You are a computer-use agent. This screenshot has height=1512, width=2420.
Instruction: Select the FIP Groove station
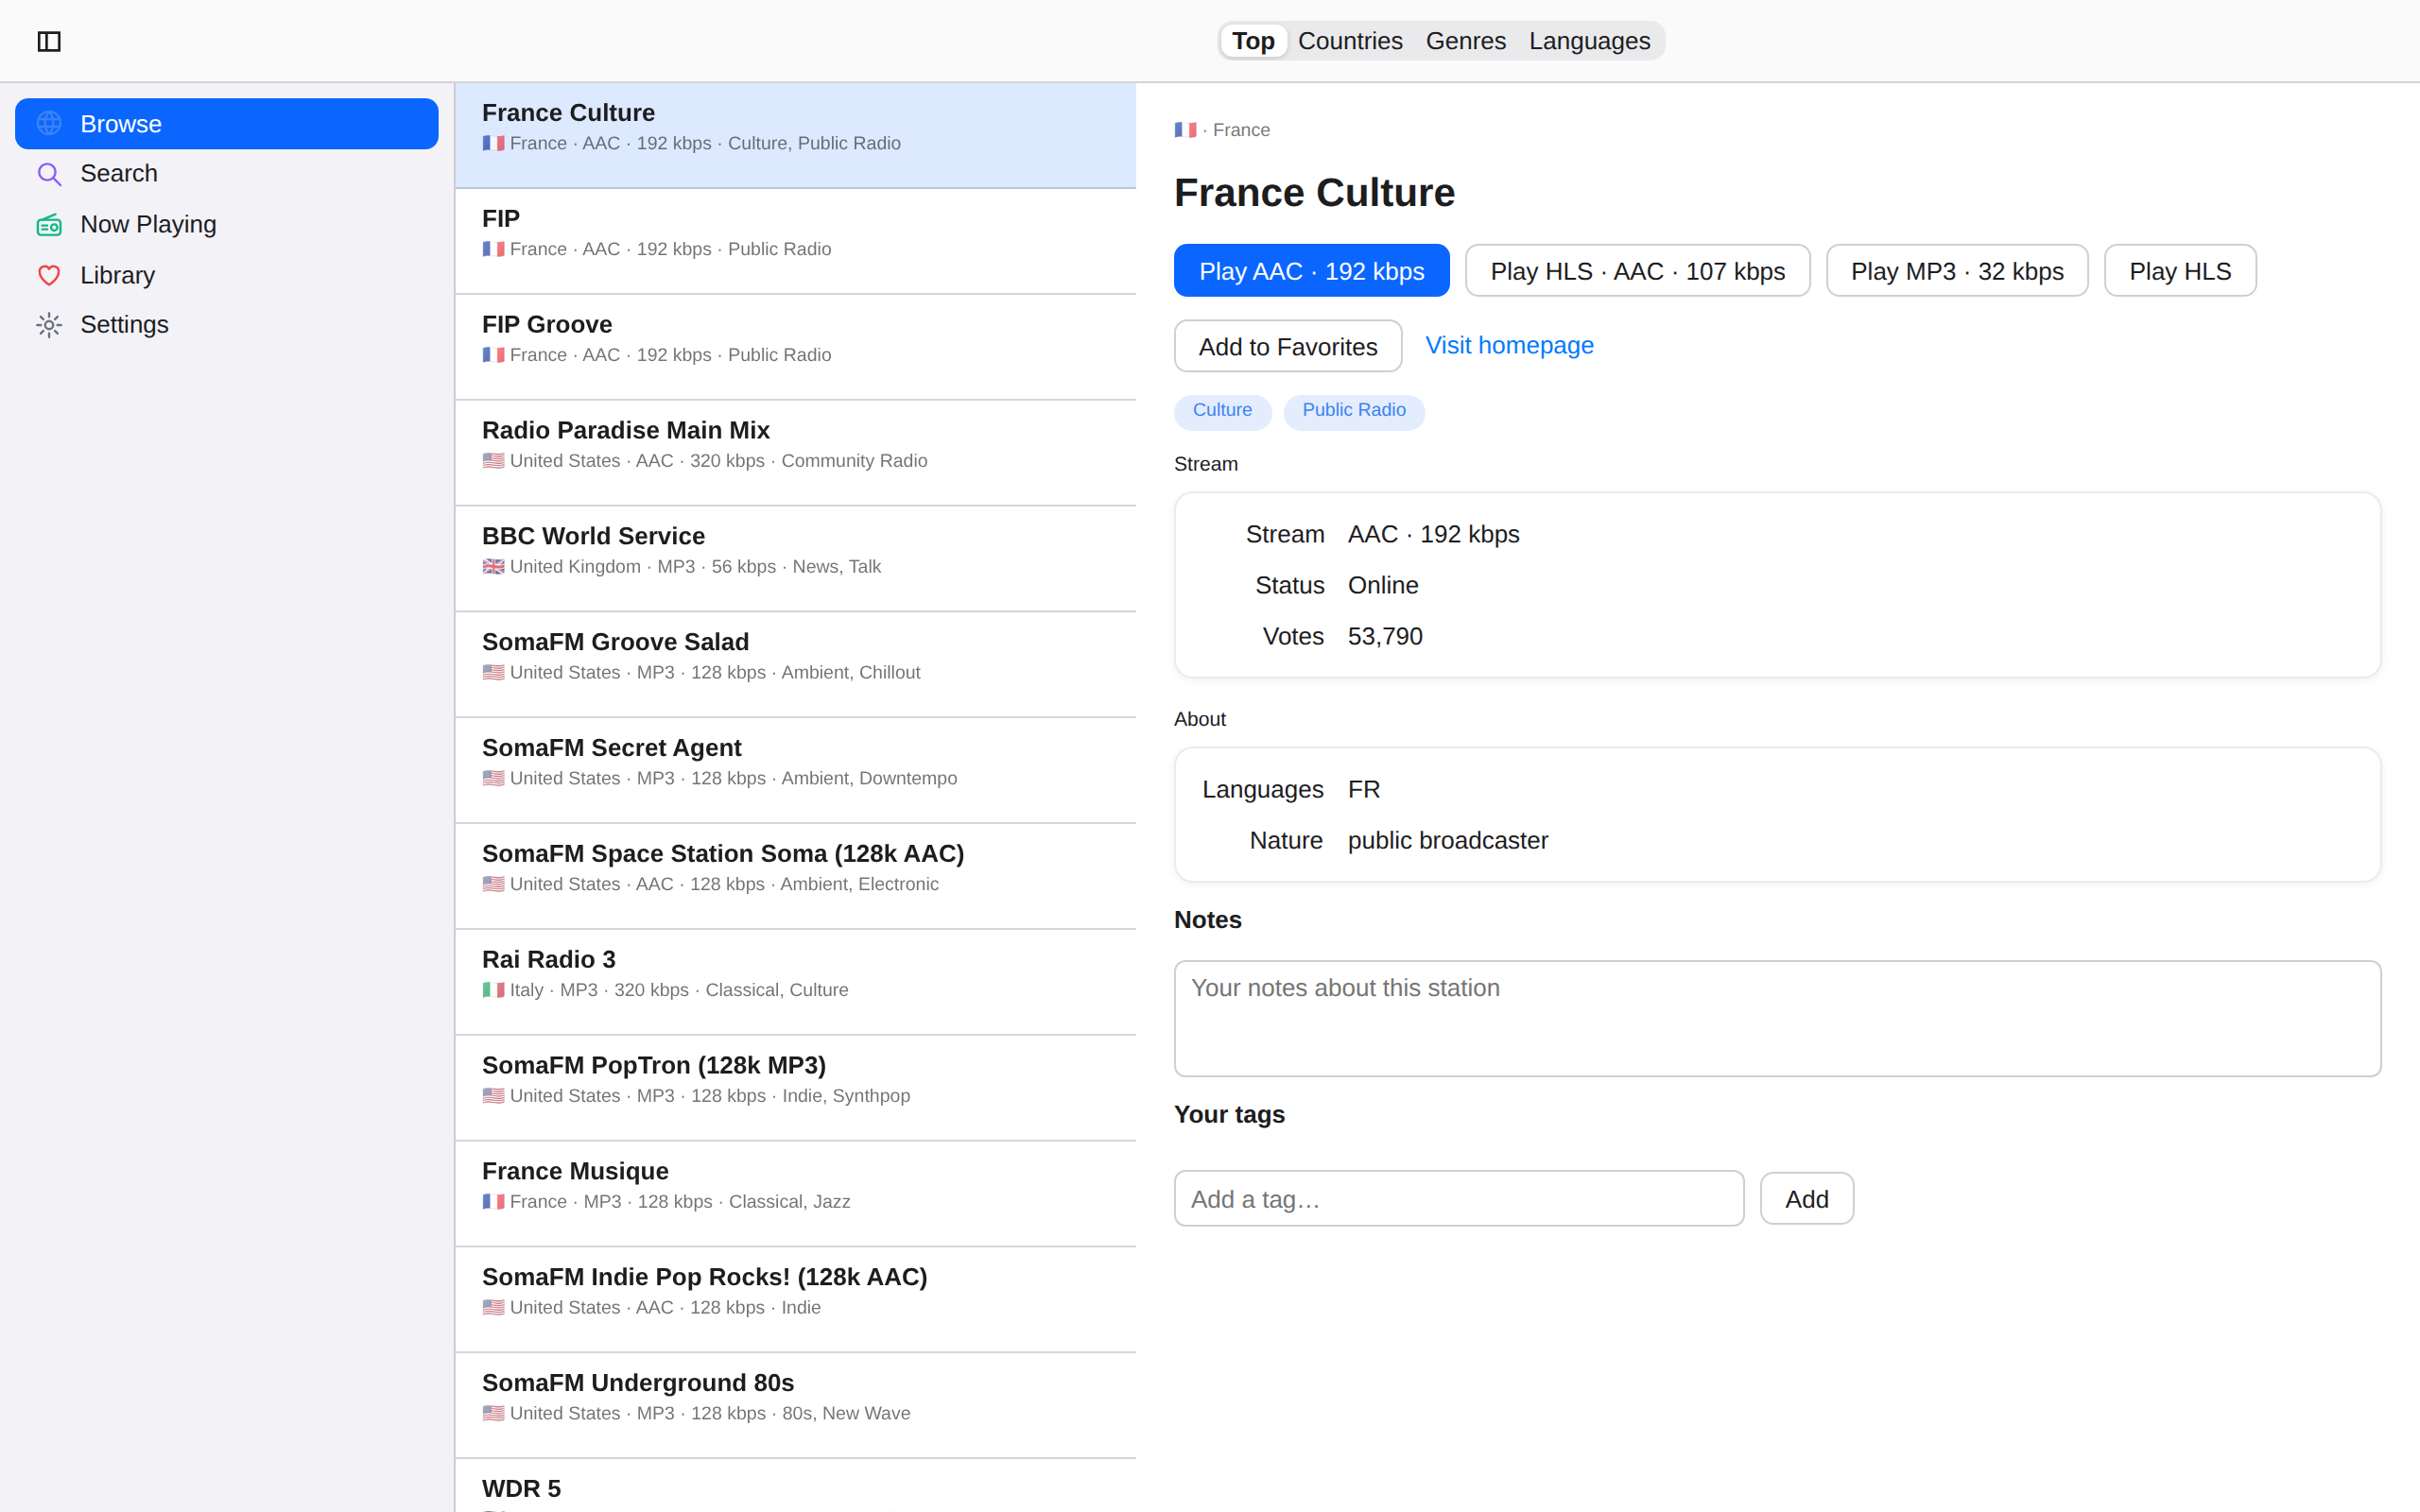[795, 347]
